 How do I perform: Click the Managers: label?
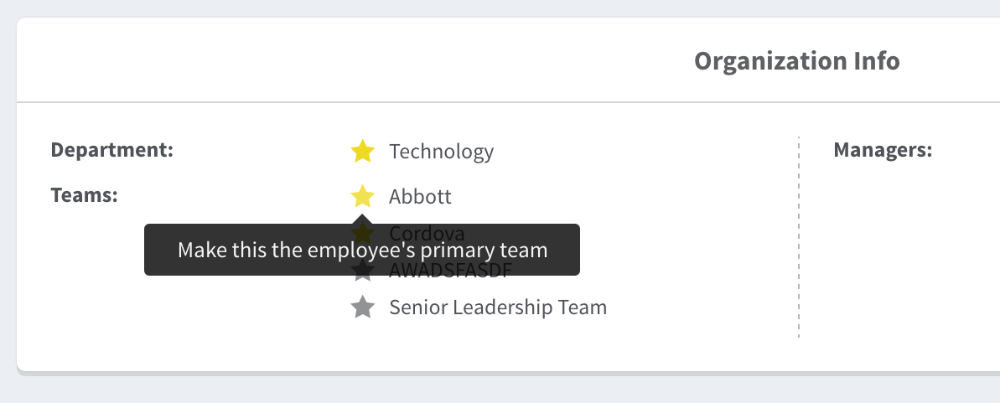882,150
